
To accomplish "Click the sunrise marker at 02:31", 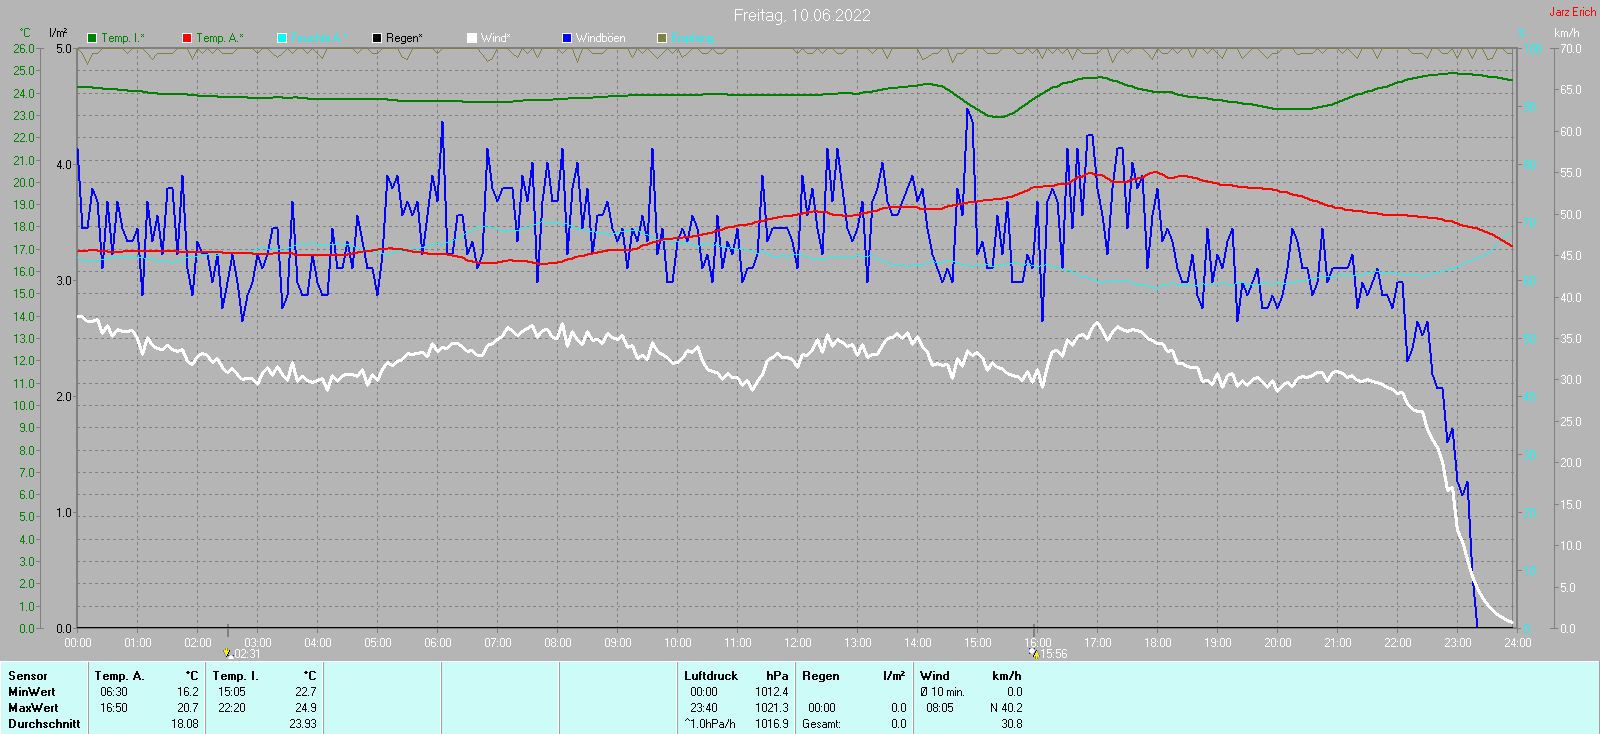I will click(228, 653).
